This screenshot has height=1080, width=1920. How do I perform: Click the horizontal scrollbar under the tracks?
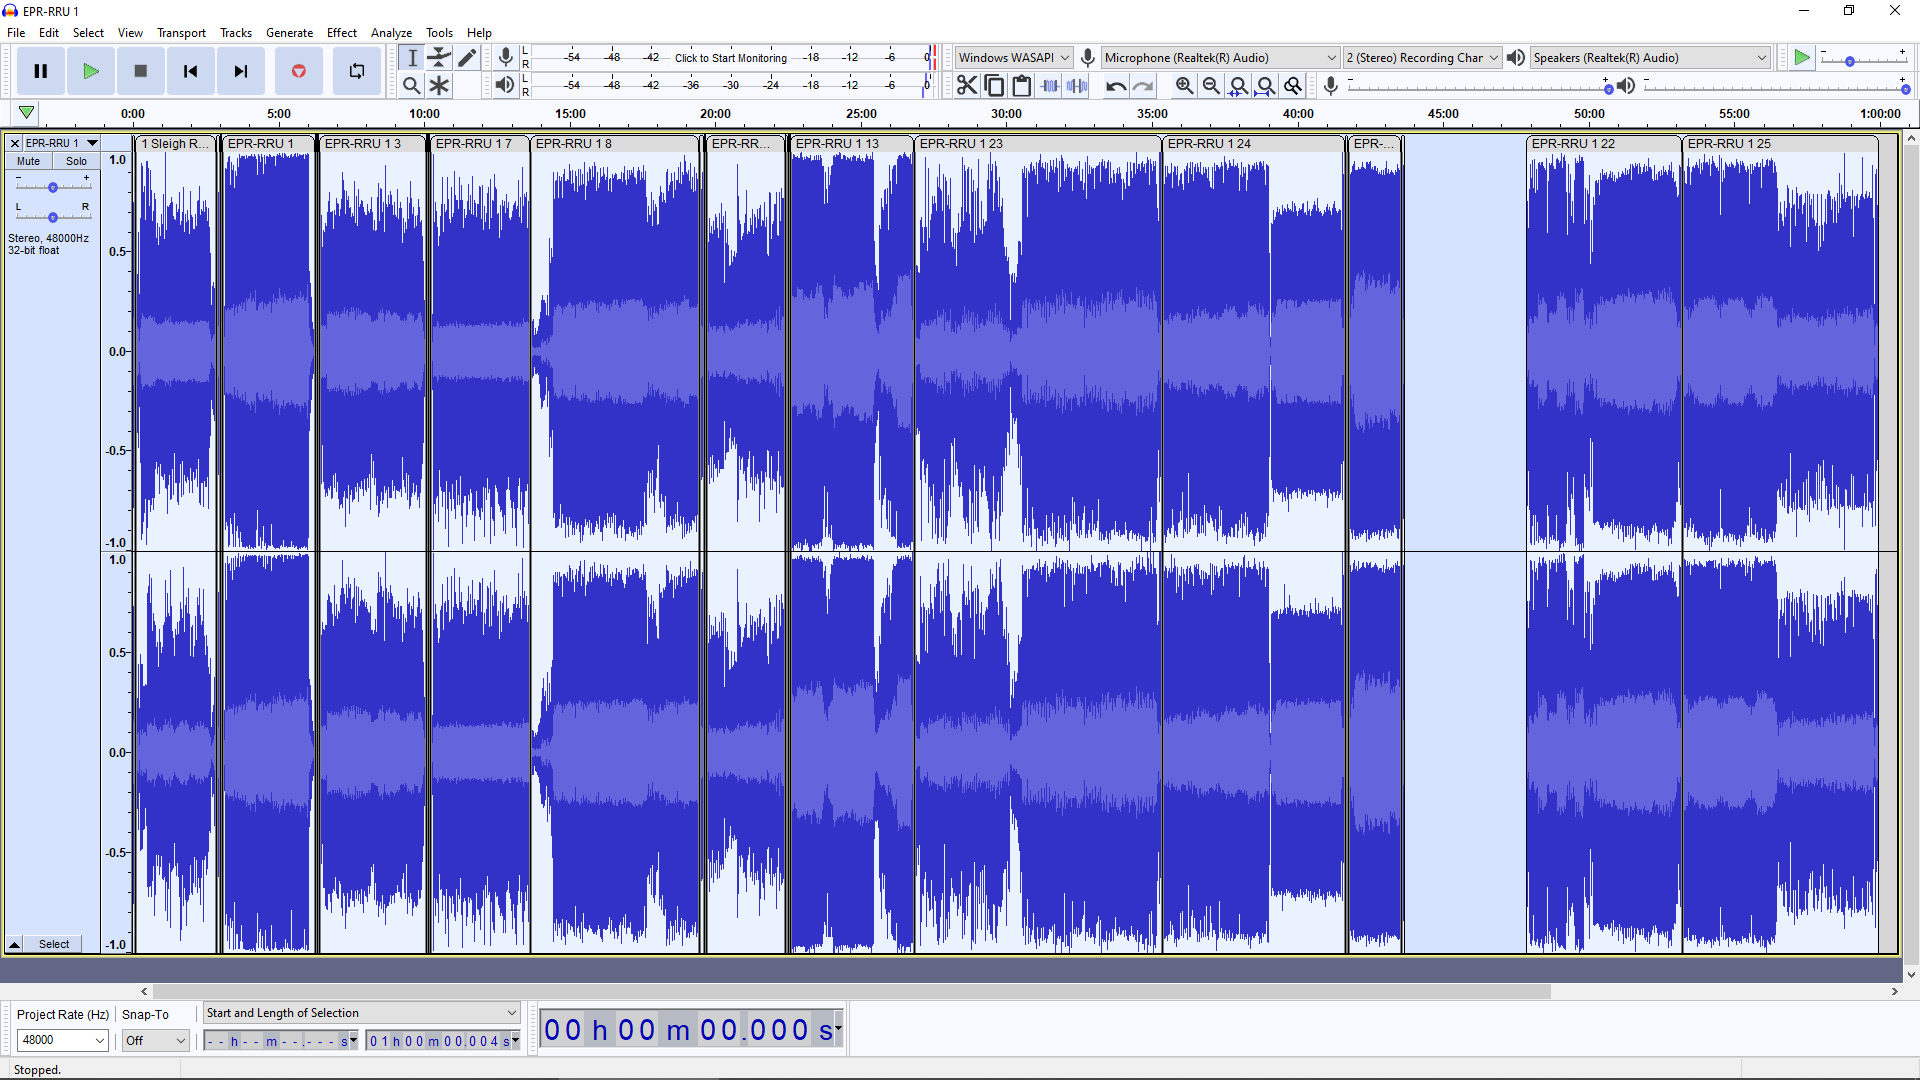pyautogui.click(x=850, y=991)
